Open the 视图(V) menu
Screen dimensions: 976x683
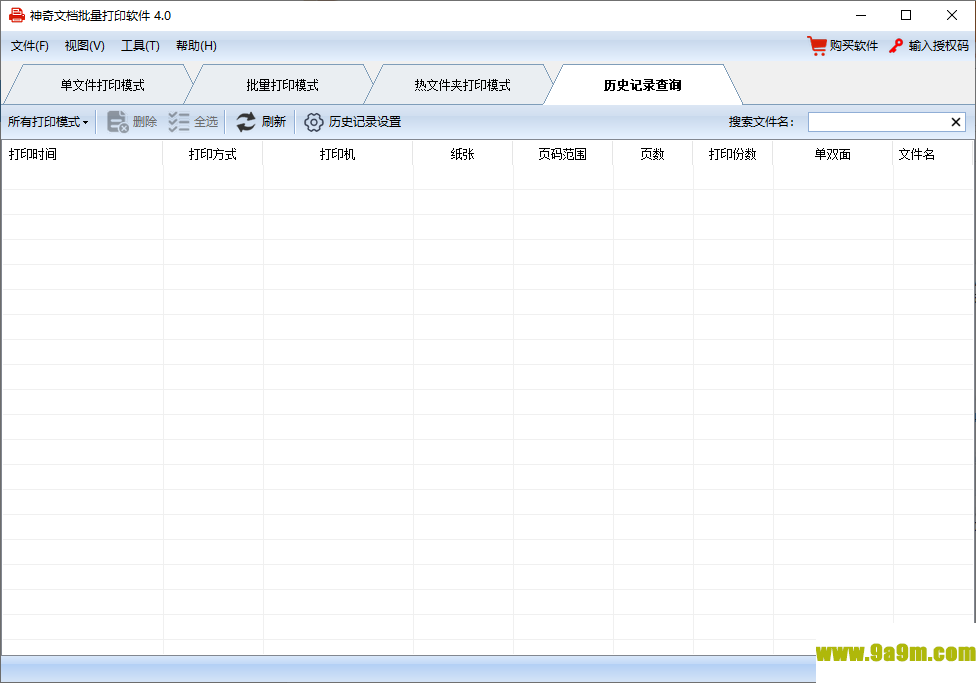click(x=85, y=46)
